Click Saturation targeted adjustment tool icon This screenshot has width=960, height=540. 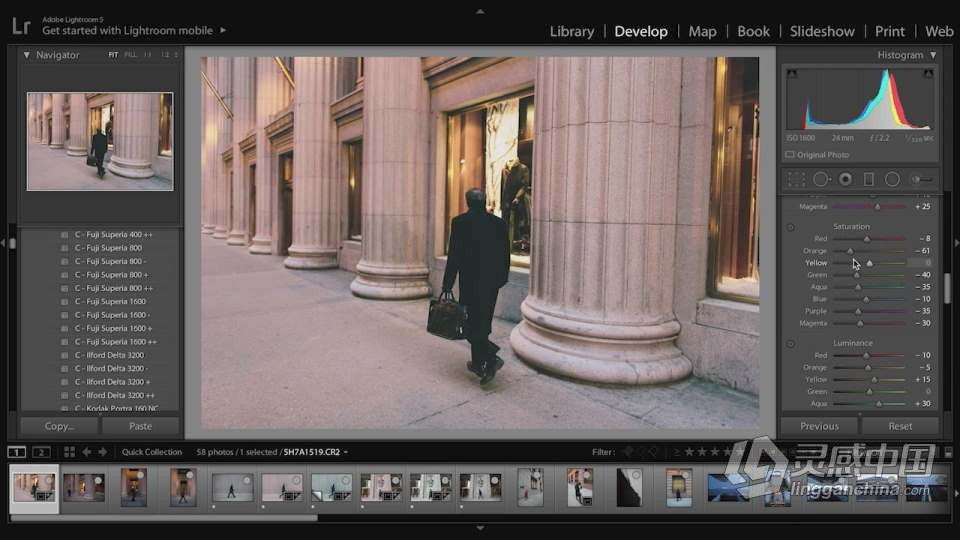790,227
